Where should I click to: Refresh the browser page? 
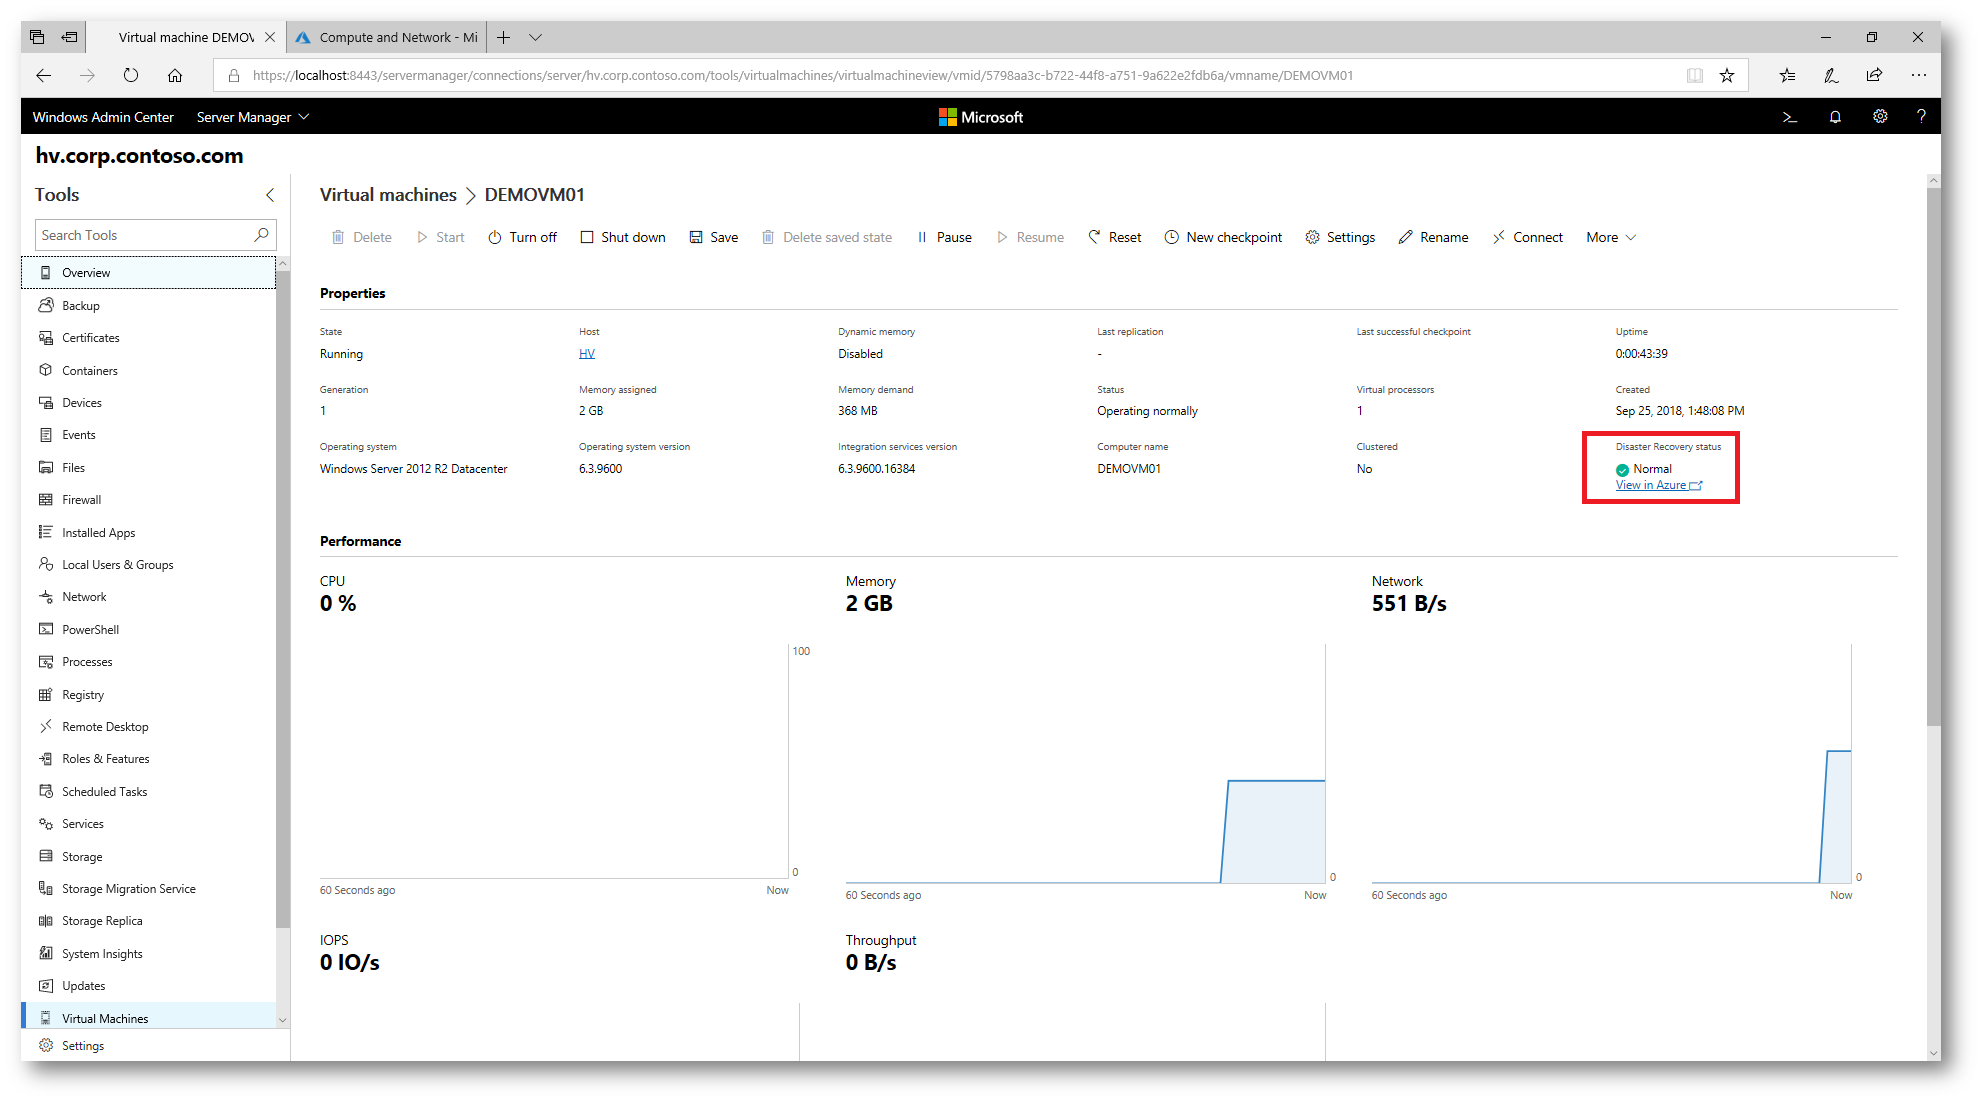[x=131, y=75]
